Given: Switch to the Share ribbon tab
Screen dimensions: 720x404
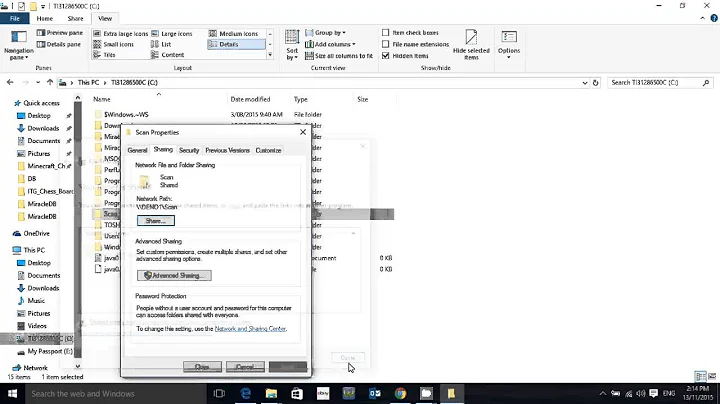Looking at the screenshot, I should click(75, 18).
